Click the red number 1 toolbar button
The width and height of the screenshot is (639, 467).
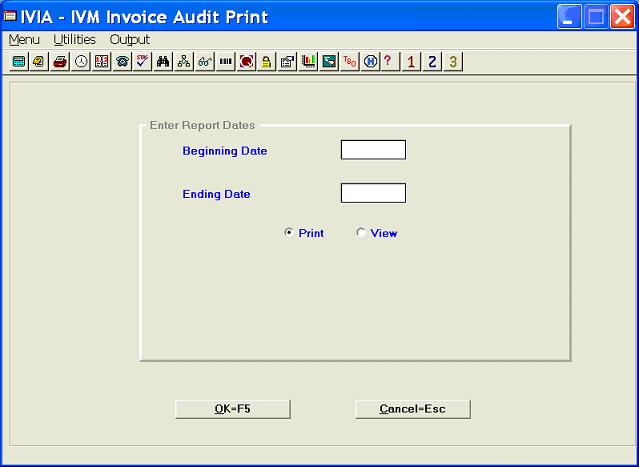411,62
